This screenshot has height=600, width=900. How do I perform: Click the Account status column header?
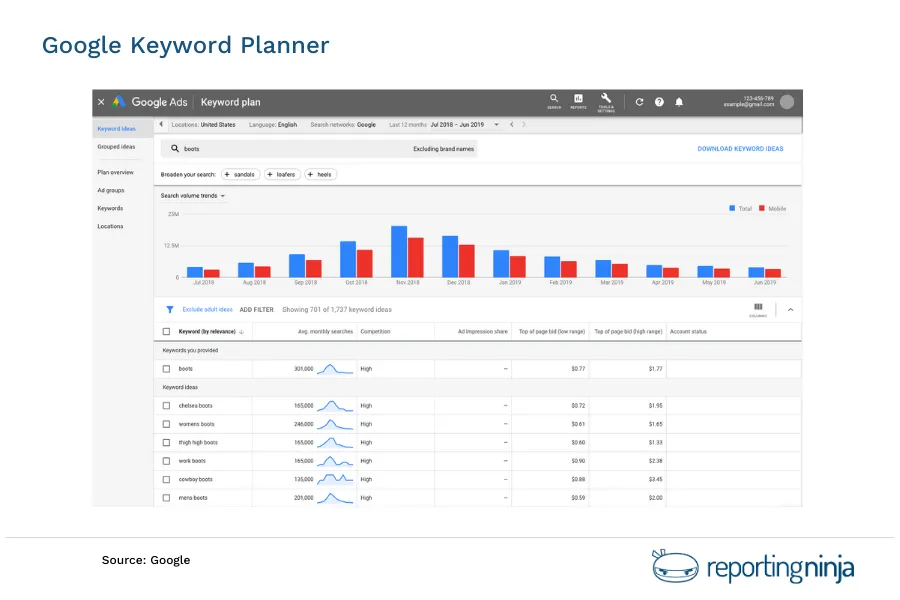(x=688, y=332)
